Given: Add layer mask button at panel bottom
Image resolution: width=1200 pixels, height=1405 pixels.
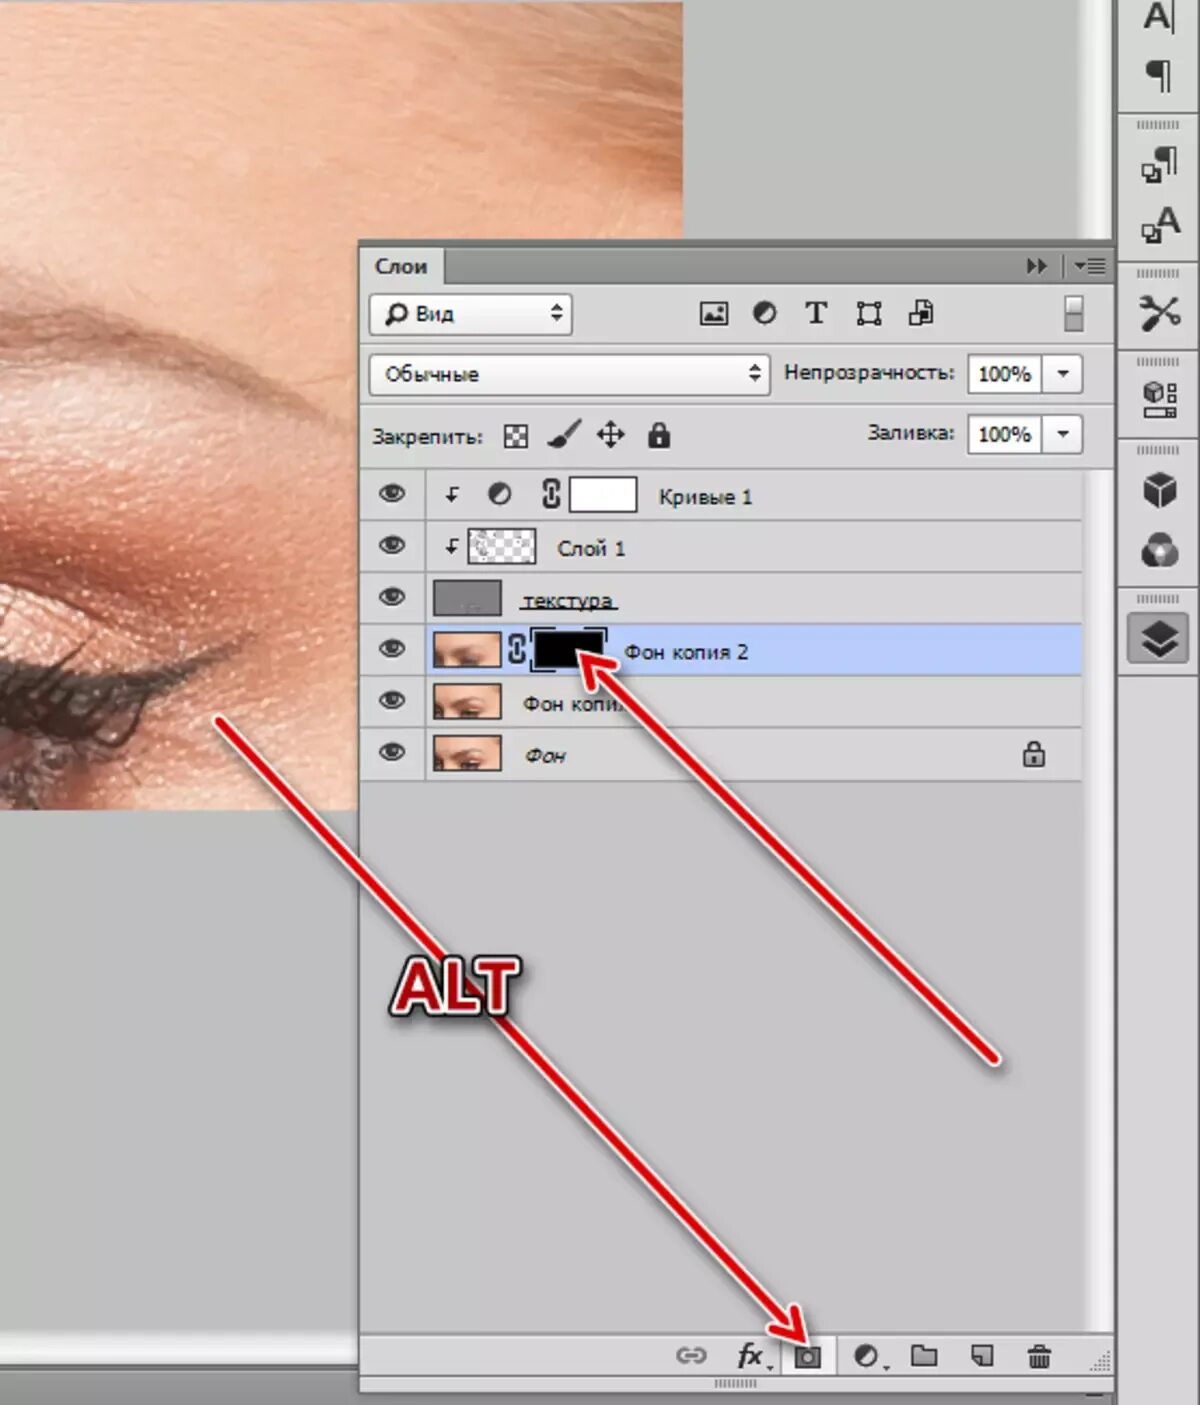Looking at the screenshot, I should point(808,1357).
